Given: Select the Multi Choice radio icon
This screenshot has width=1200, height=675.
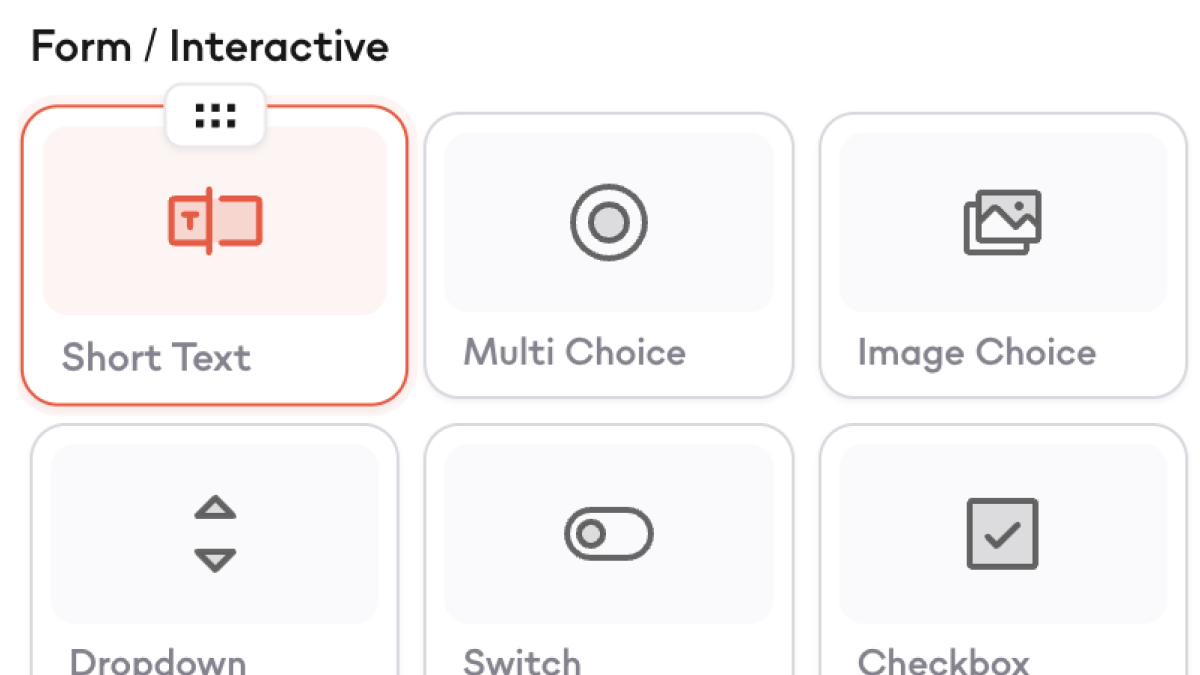Looking at the screenshot, I should (608, 222).
